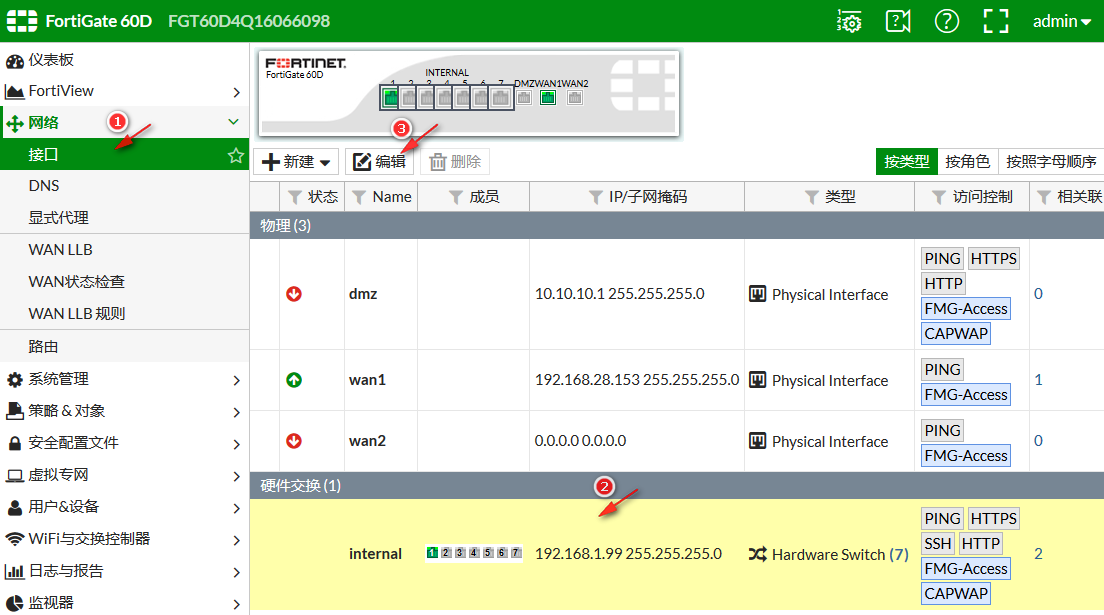Click the internal reference count 2
The width and height of the screenshot is (1104, 615).
click(1039, 554)
